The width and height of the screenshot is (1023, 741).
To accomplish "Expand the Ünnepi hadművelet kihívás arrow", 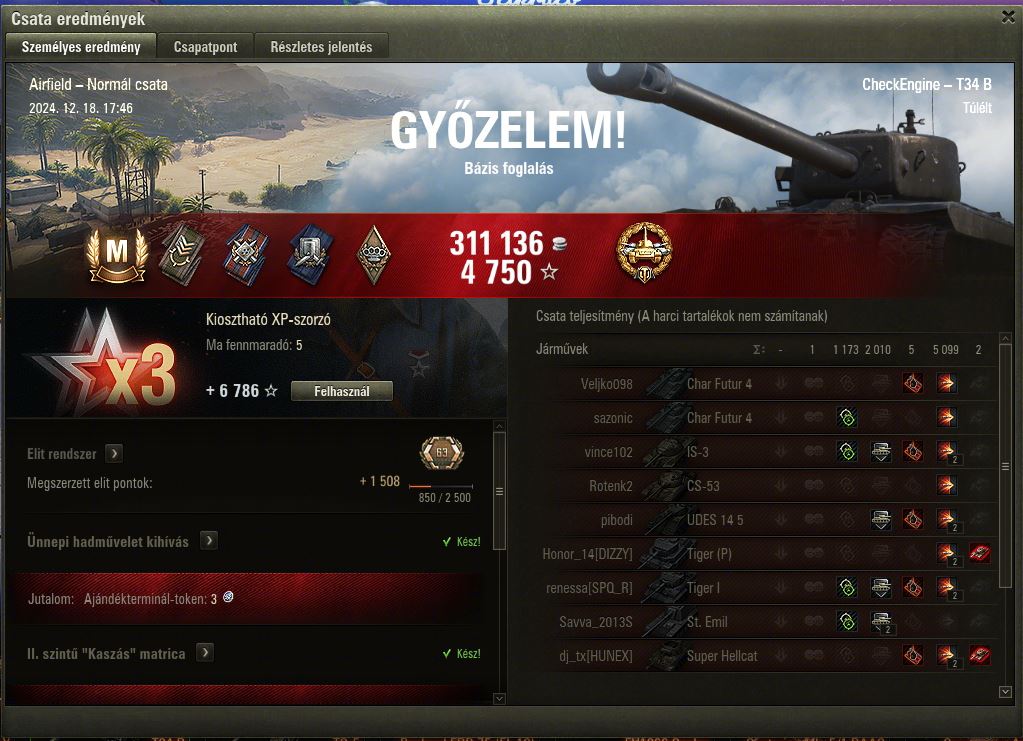I will tap(209, 541).
